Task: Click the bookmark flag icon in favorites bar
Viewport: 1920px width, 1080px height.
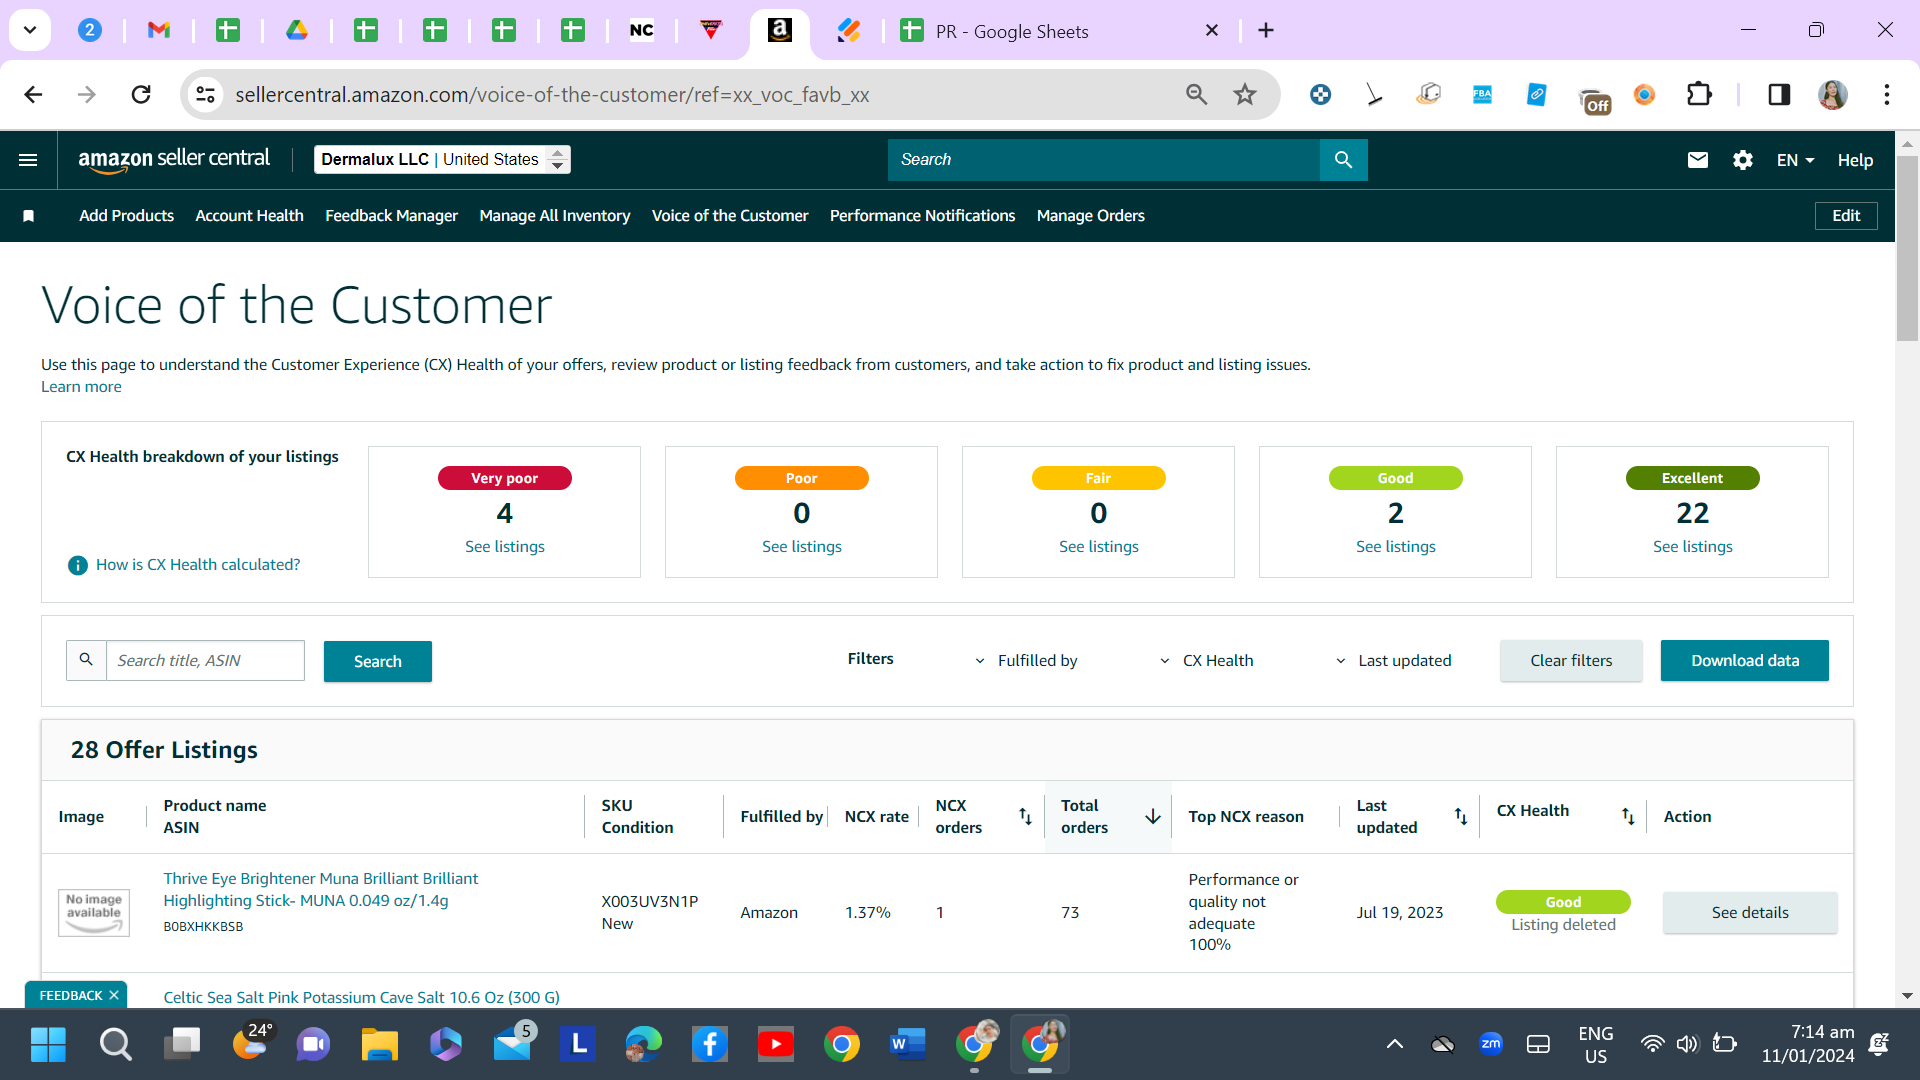Action: click(29, 216)
